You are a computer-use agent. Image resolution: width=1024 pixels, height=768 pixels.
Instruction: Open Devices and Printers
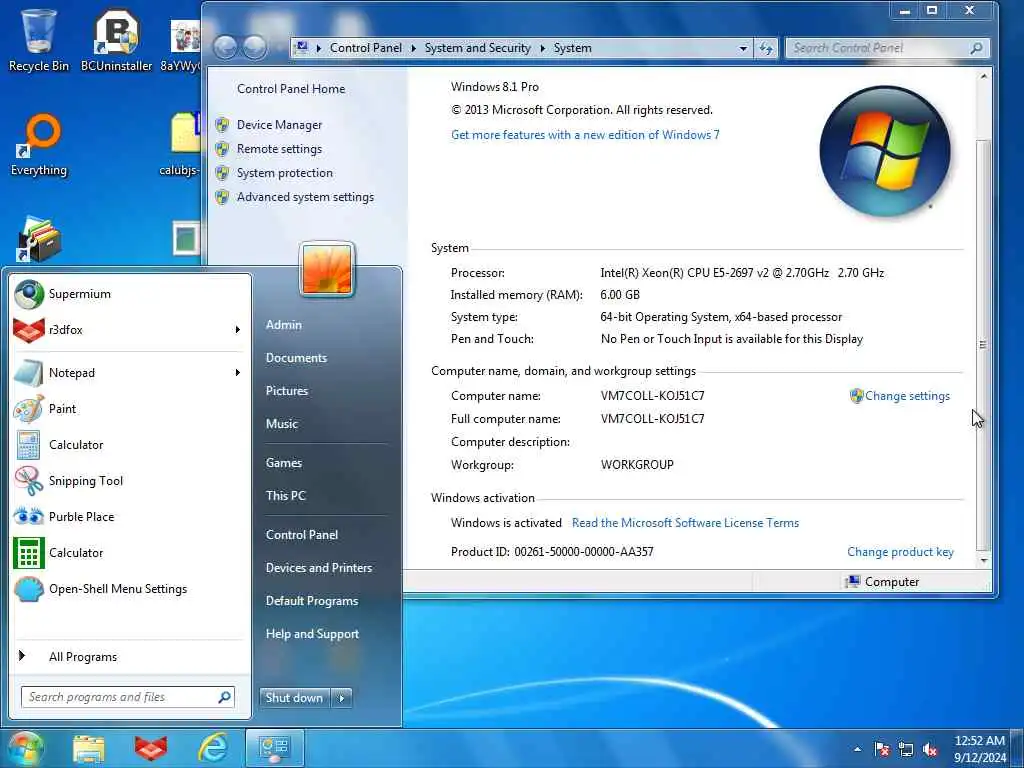[319, 568]
